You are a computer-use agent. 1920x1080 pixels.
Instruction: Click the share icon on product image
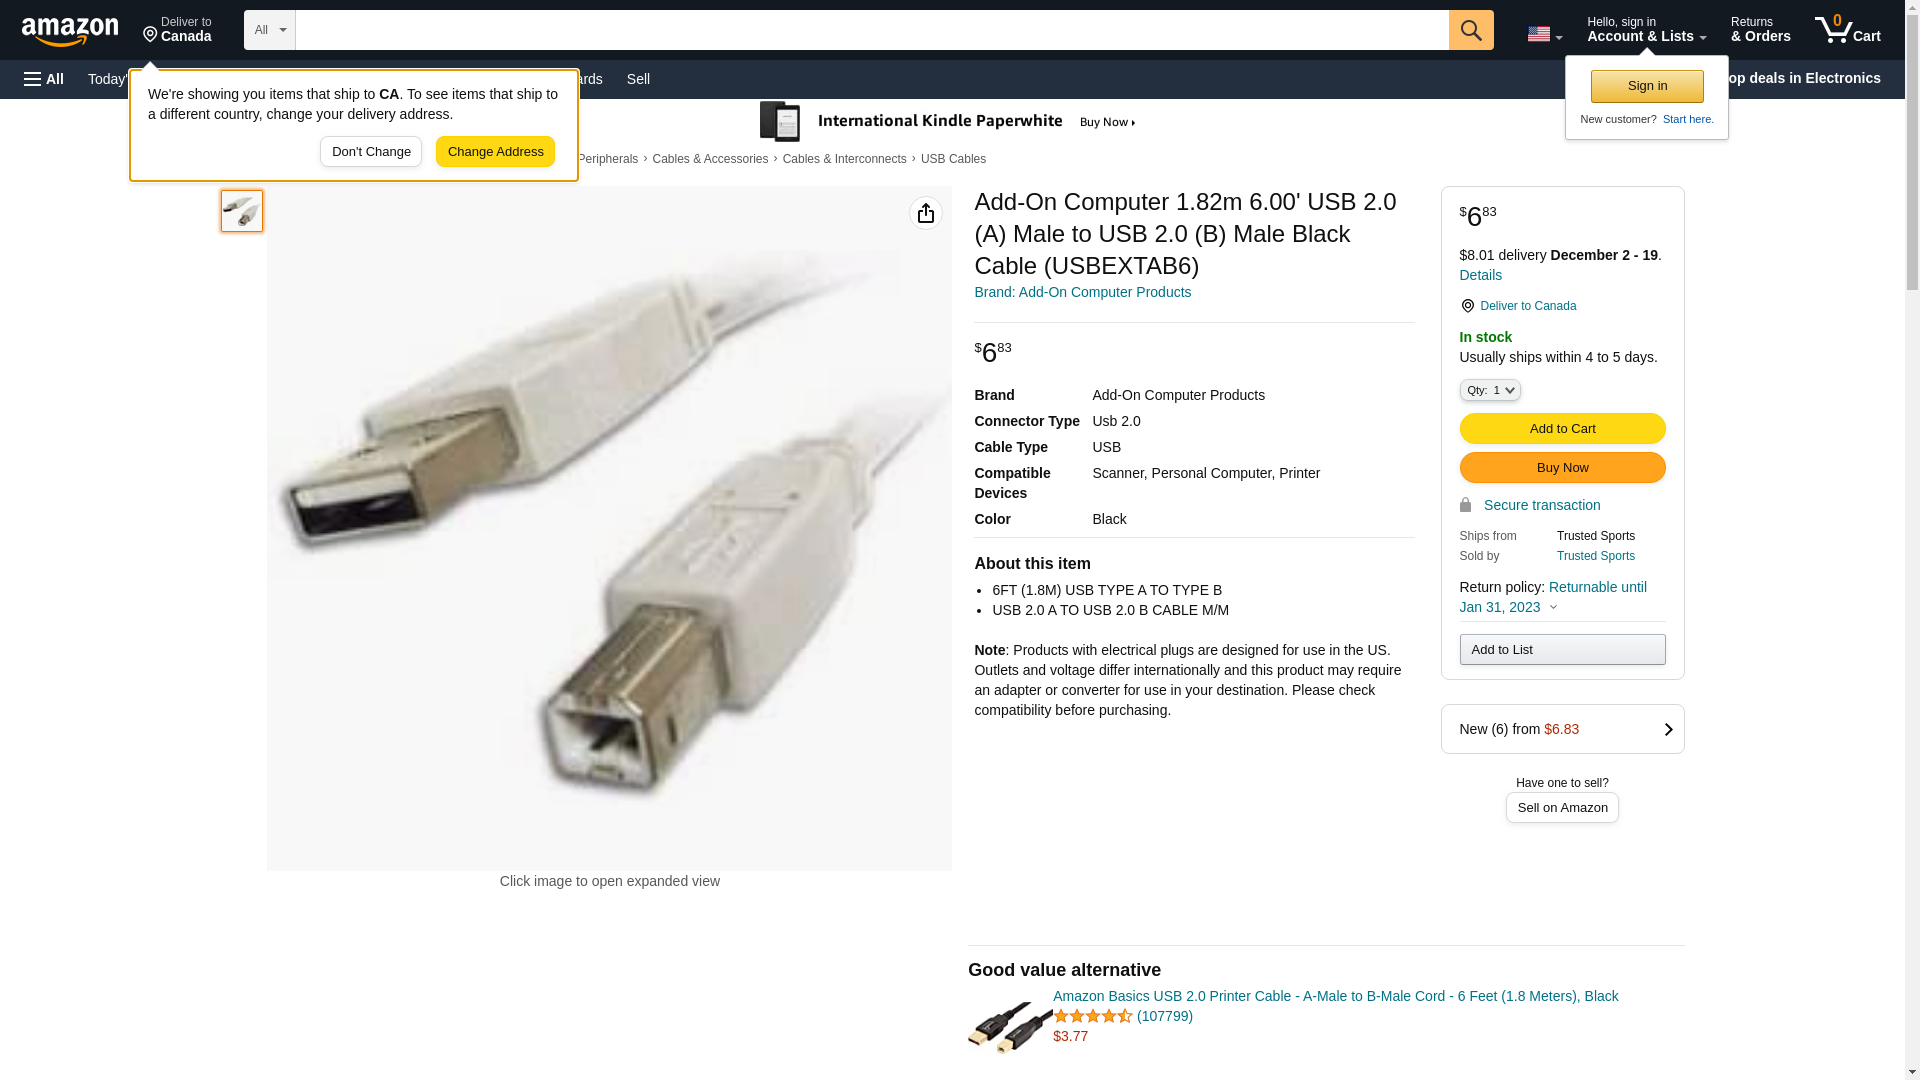coord(925,213)
